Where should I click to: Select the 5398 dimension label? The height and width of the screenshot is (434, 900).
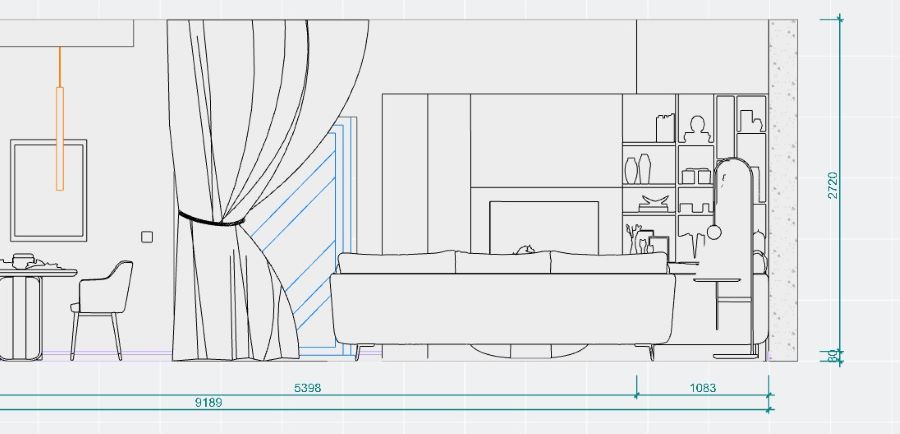(x=307, y=388)
